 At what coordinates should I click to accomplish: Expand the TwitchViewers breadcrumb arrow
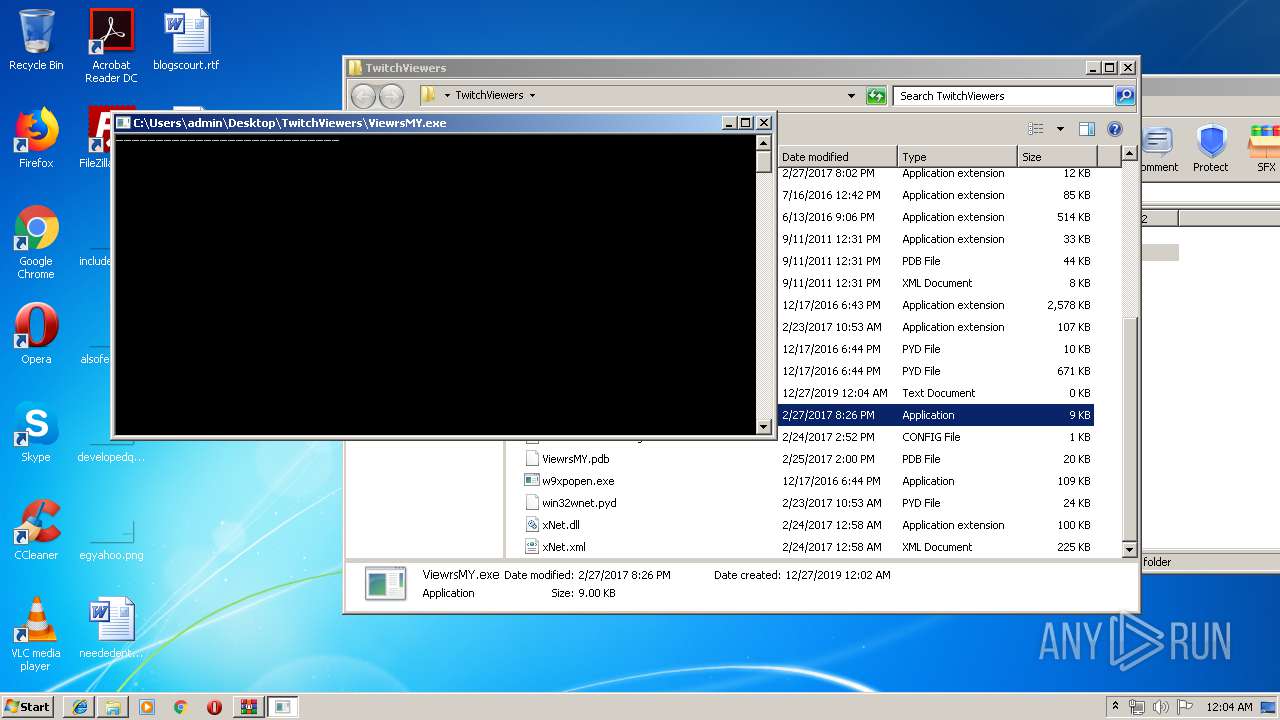(532, 96)
